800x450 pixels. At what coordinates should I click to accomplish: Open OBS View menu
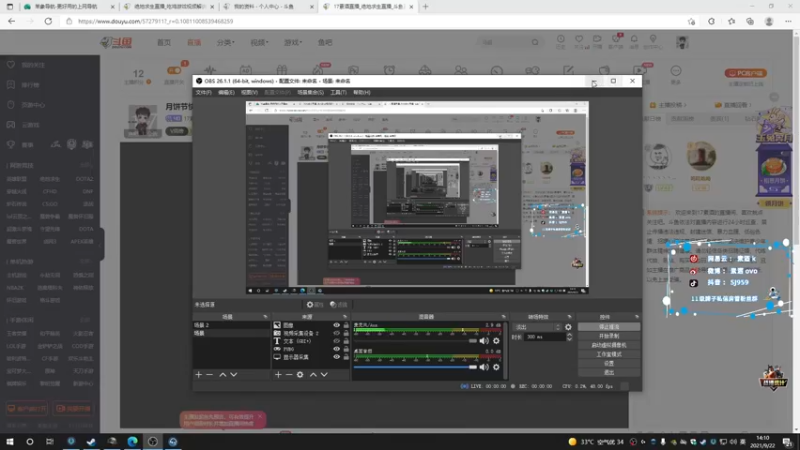coord(249,92)
